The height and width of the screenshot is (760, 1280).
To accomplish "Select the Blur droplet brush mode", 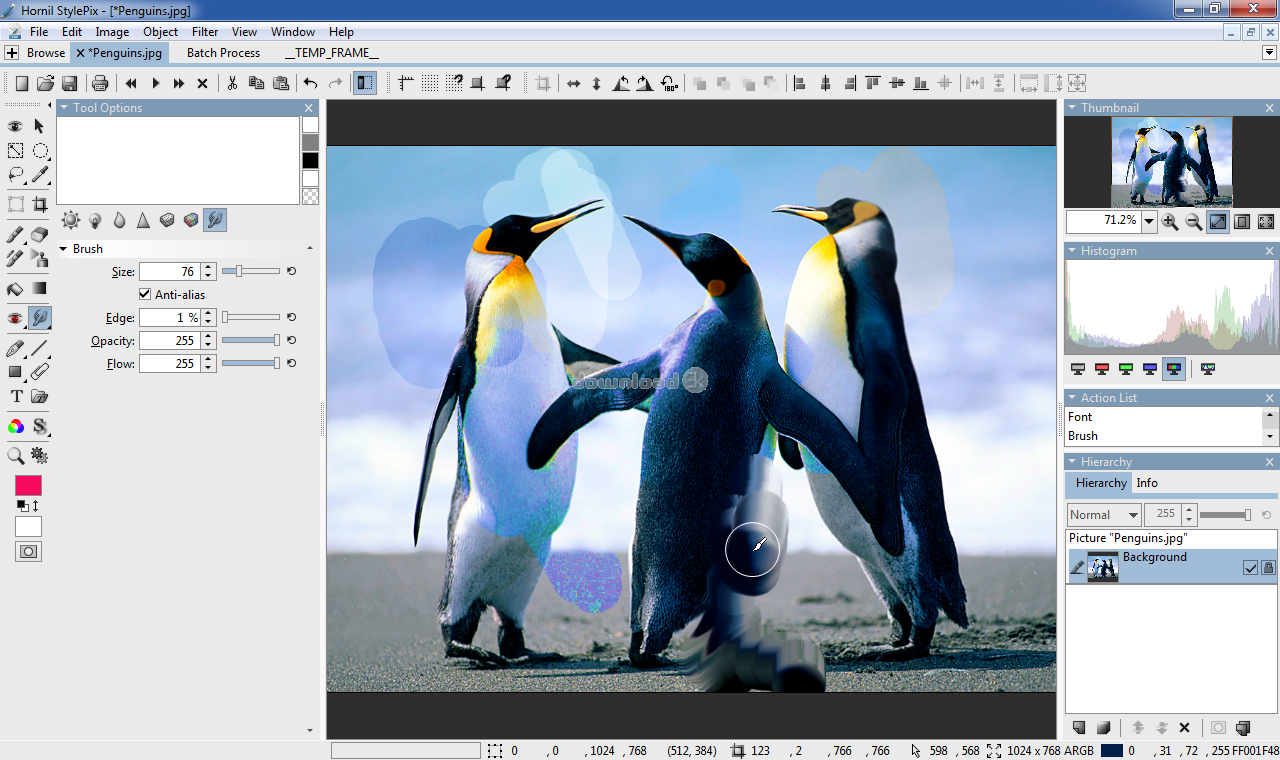I will pyautogui.click(x=119, y=220).
